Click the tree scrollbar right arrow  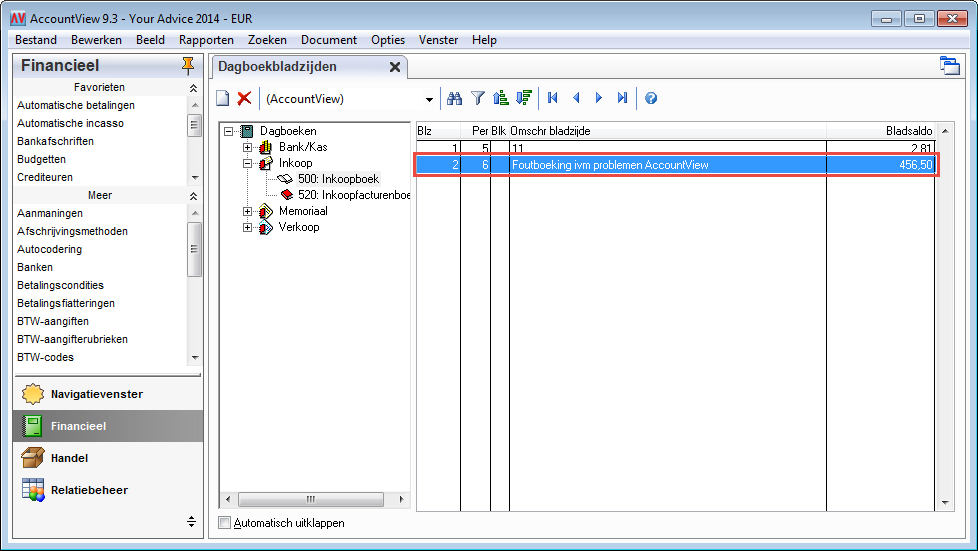pyautogui.click(x=401, y=499)
